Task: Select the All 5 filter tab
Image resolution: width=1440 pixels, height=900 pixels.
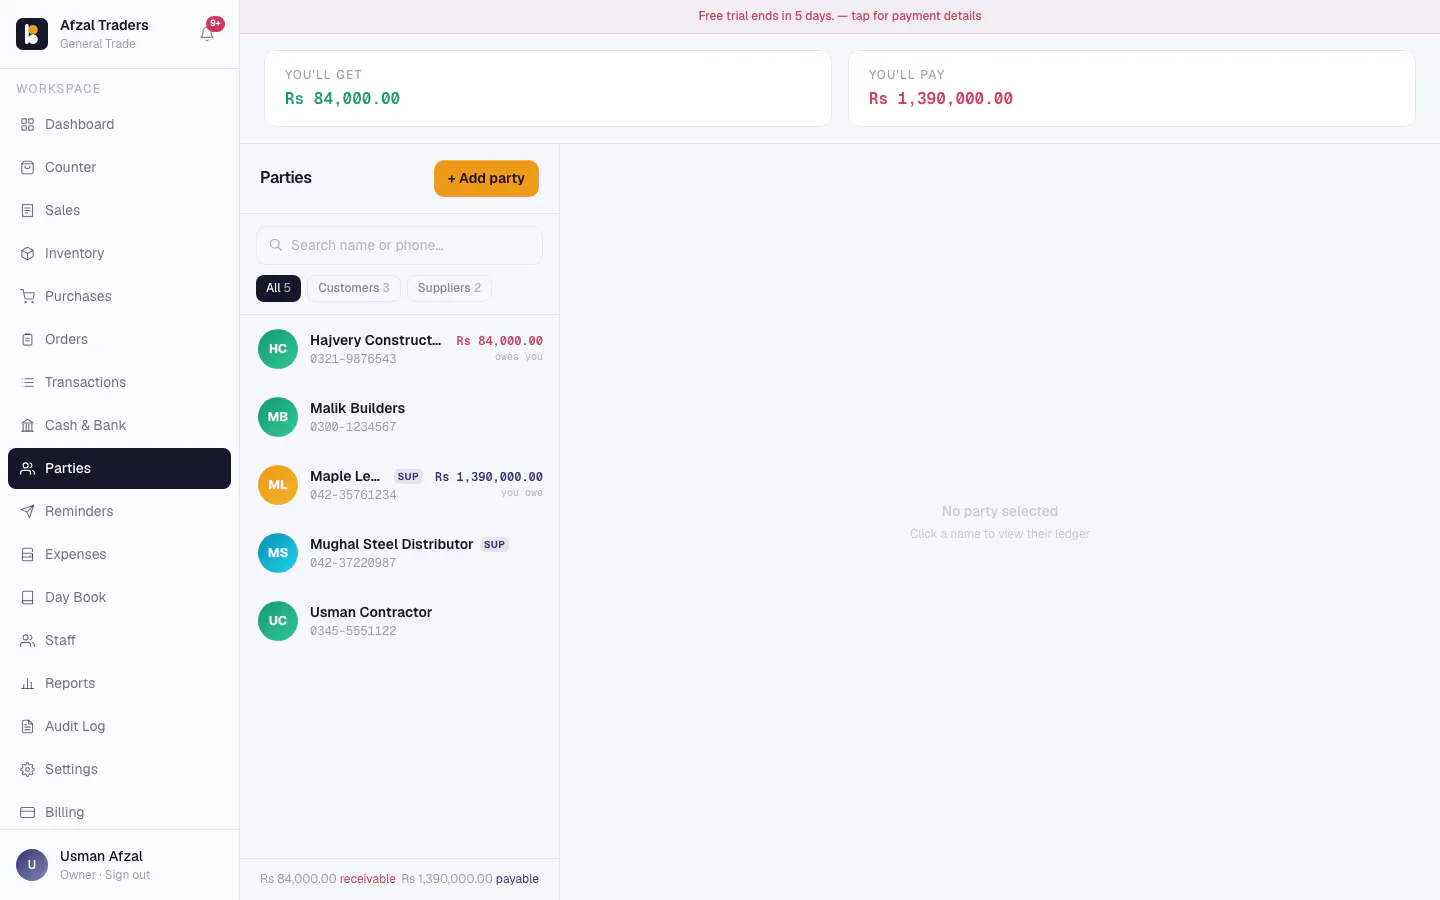Action: (x=278, y=288)
